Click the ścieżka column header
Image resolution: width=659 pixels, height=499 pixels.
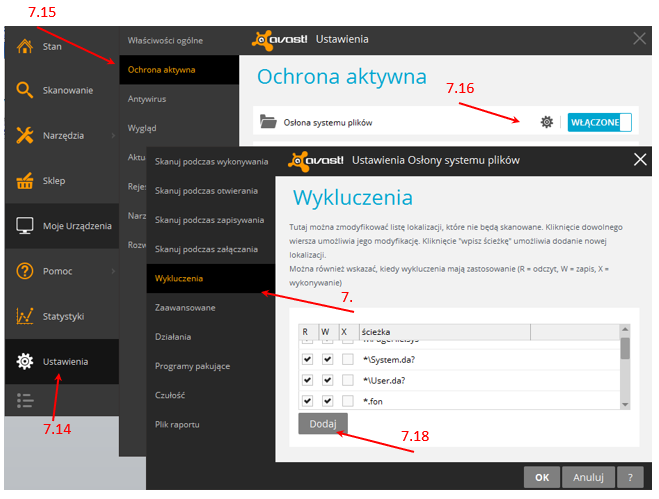(445, 332)
